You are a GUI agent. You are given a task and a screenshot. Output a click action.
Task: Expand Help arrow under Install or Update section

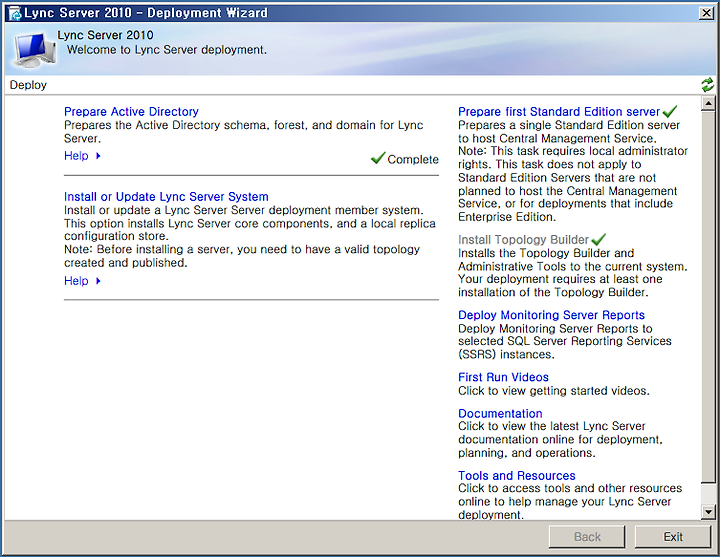[x=98, y=281]
